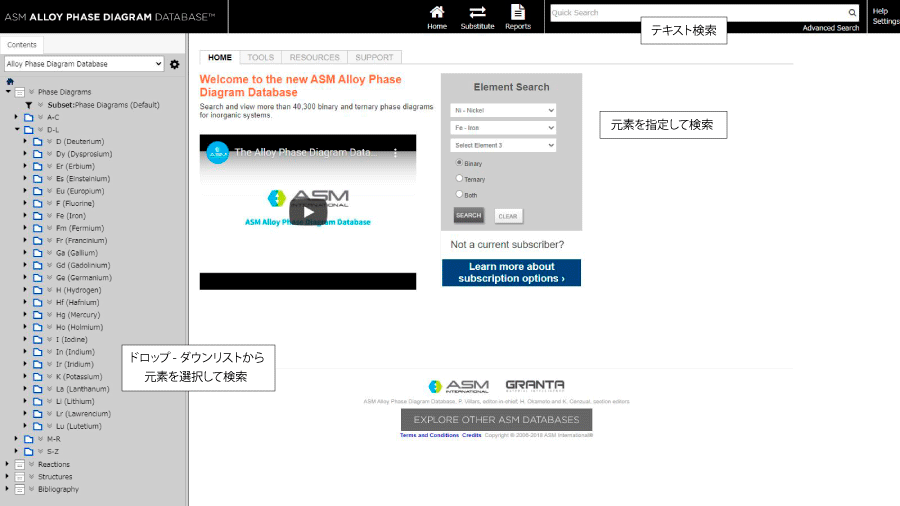Click Learn more about subscription options

[511, 273]
